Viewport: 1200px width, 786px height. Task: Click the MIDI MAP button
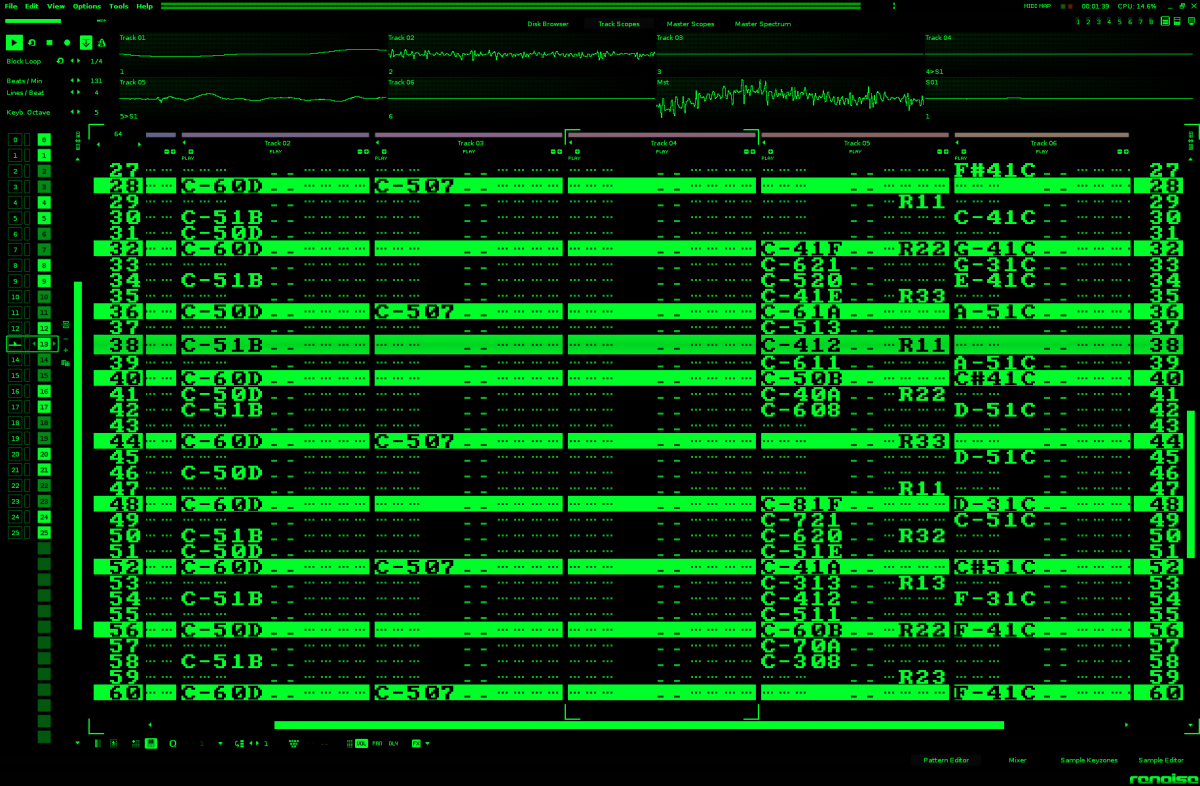click(1037, 6)
